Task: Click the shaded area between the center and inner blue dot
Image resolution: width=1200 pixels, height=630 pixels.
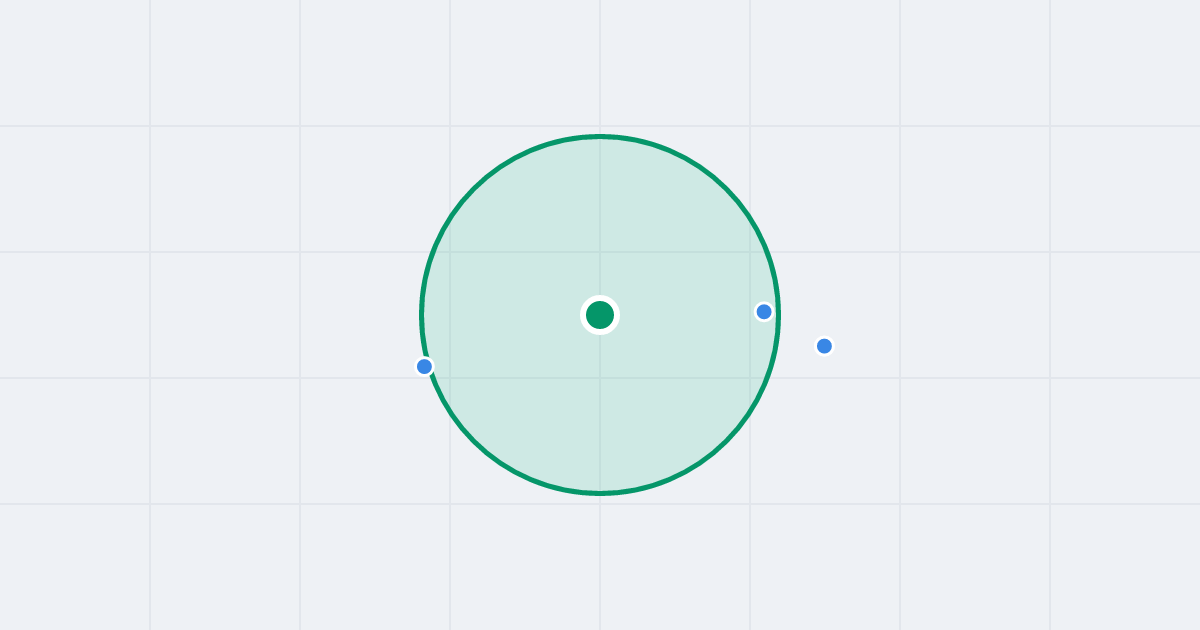Action: pos(685,314)
